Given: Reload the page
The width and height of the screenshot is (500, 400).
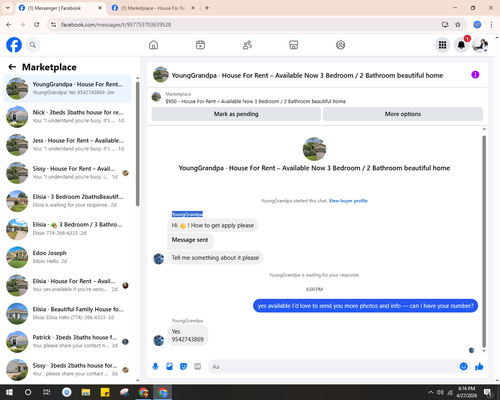Looking at the screenshot, I should point(37,25).
